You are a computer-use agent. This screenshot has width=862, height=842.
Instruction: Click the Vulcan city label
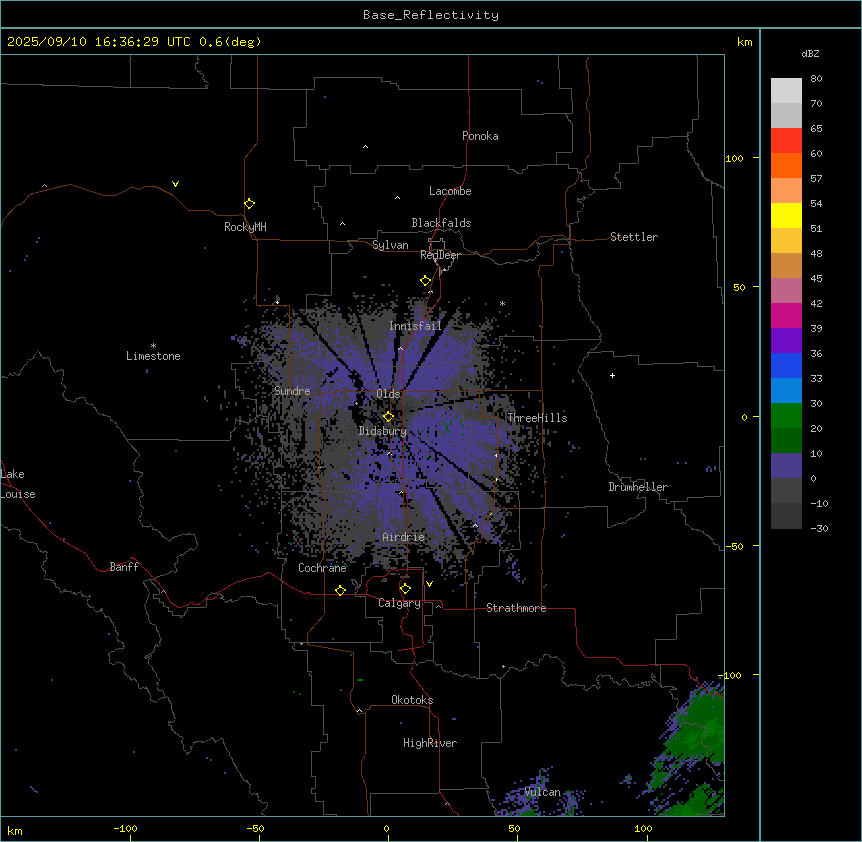coord(543,792)
